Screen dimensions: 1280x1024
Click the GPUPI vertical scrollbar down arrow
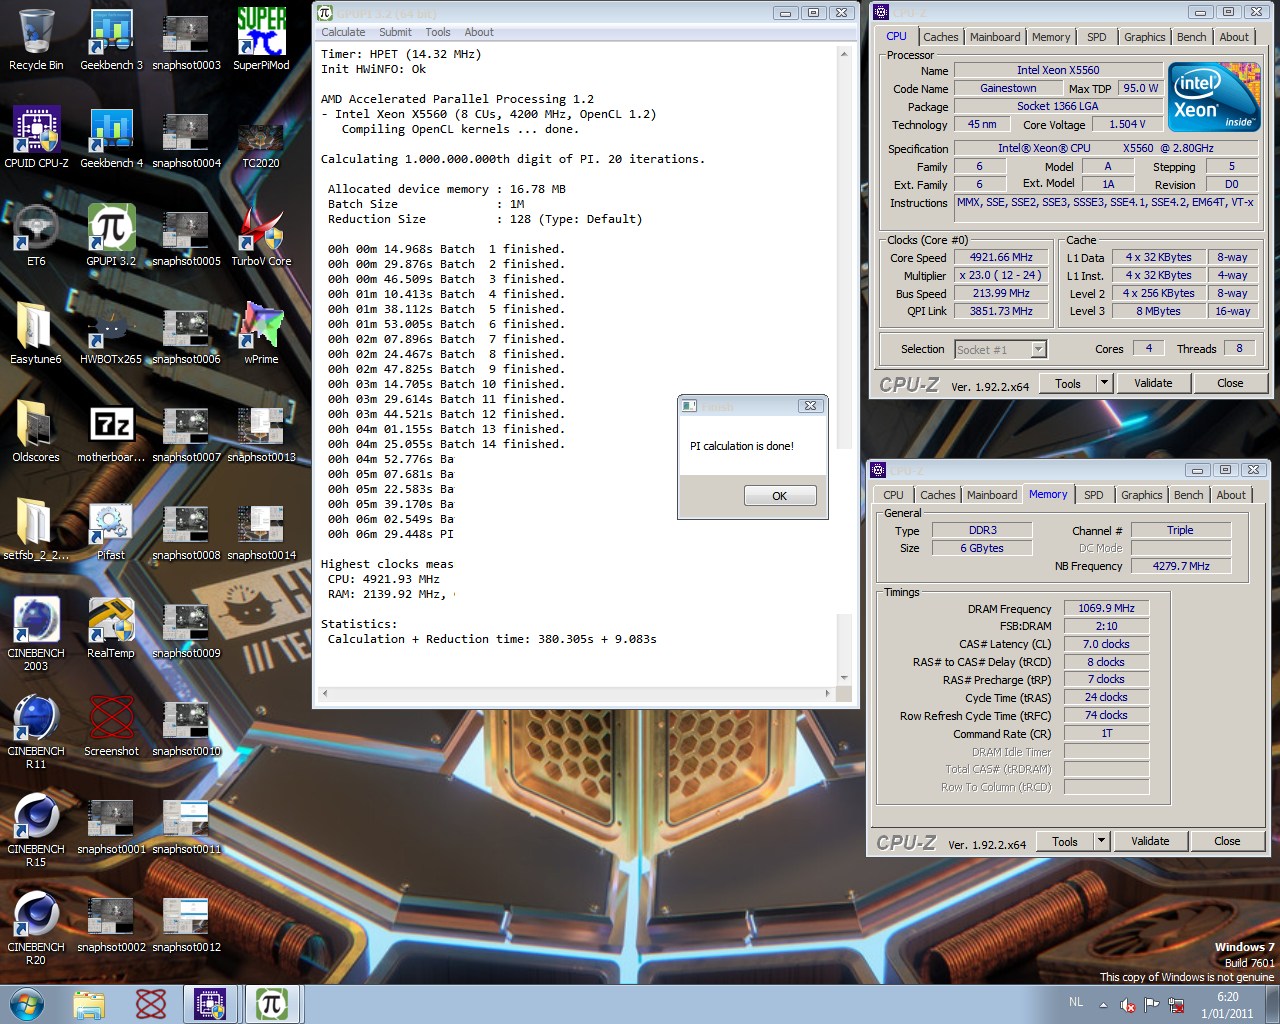844,678
